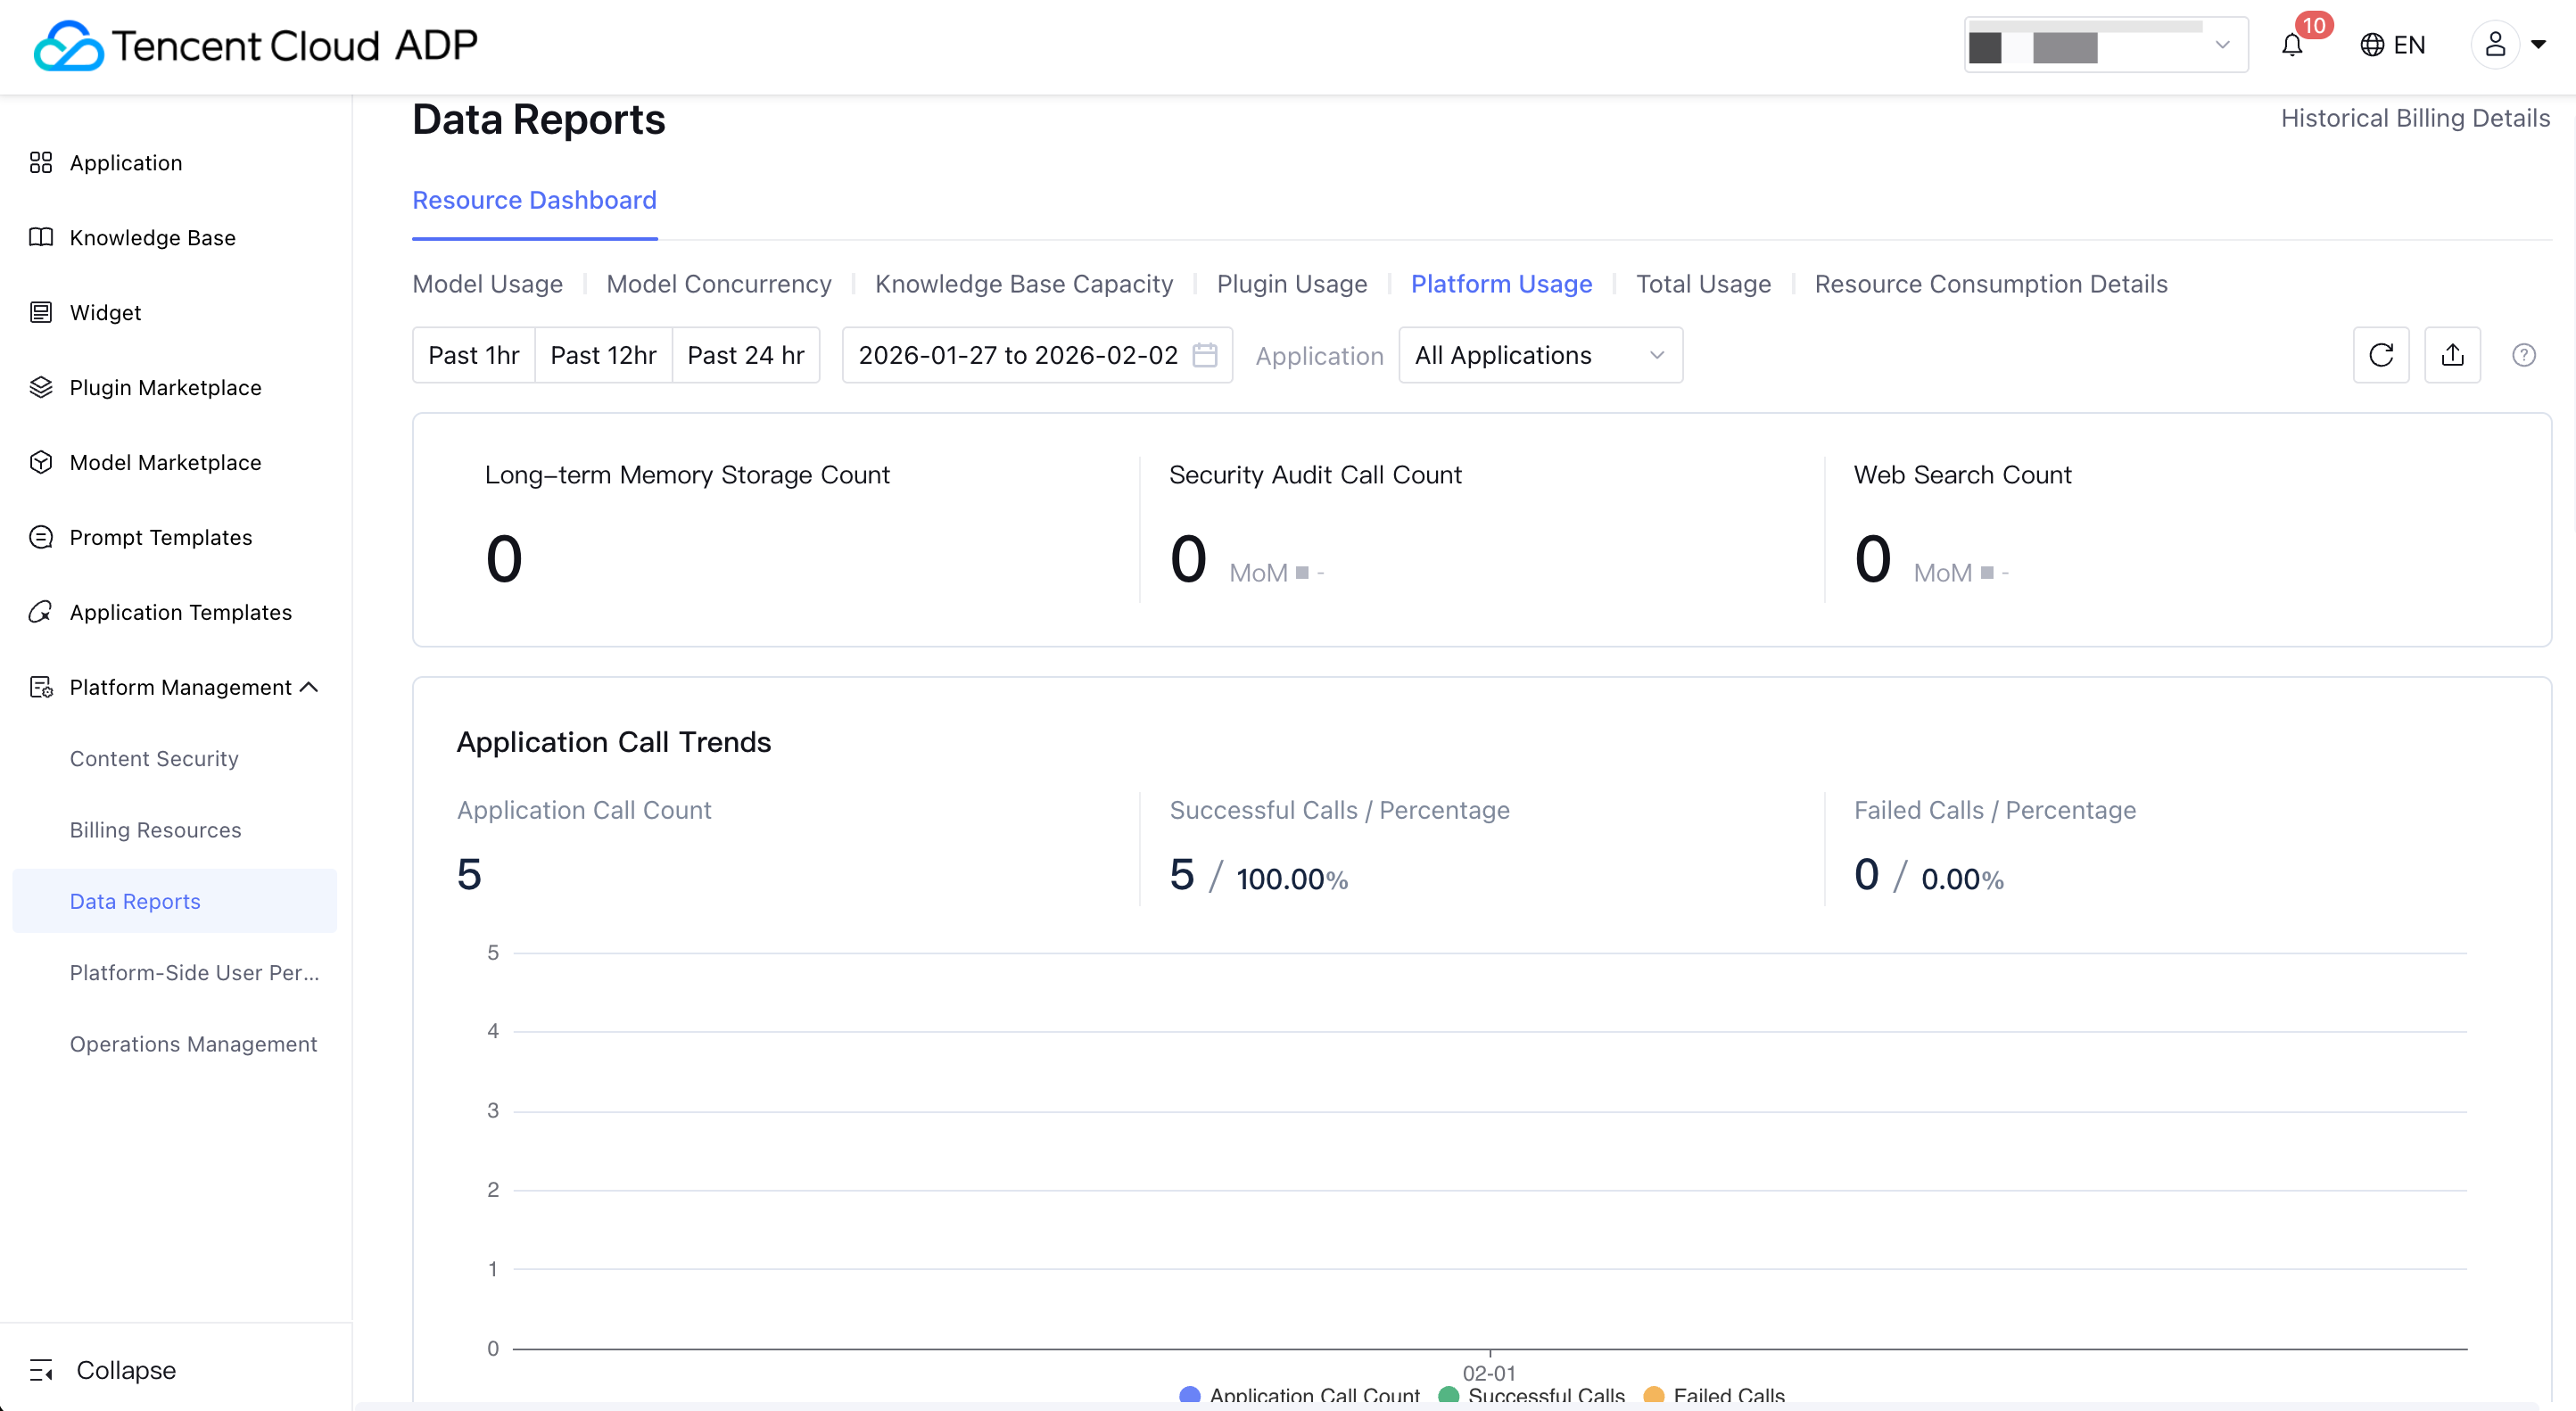Click the export/upload icon button

point(2452,355)
